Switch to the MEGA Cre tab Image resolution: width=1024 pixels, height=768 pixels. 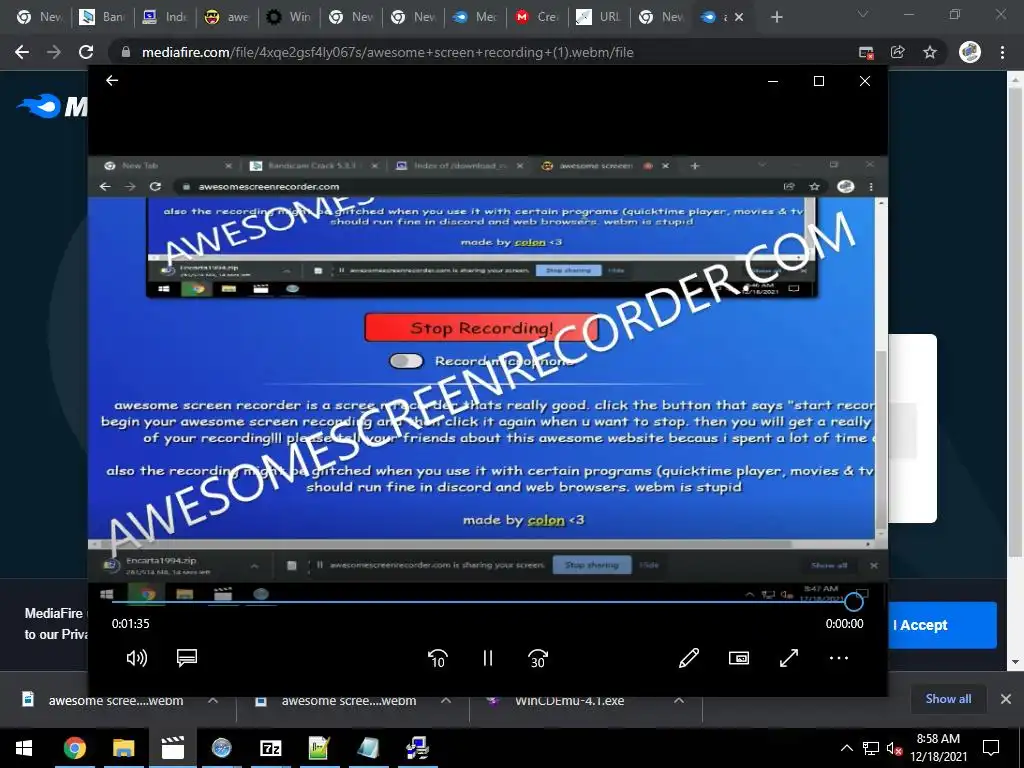[x=537, y=17]
